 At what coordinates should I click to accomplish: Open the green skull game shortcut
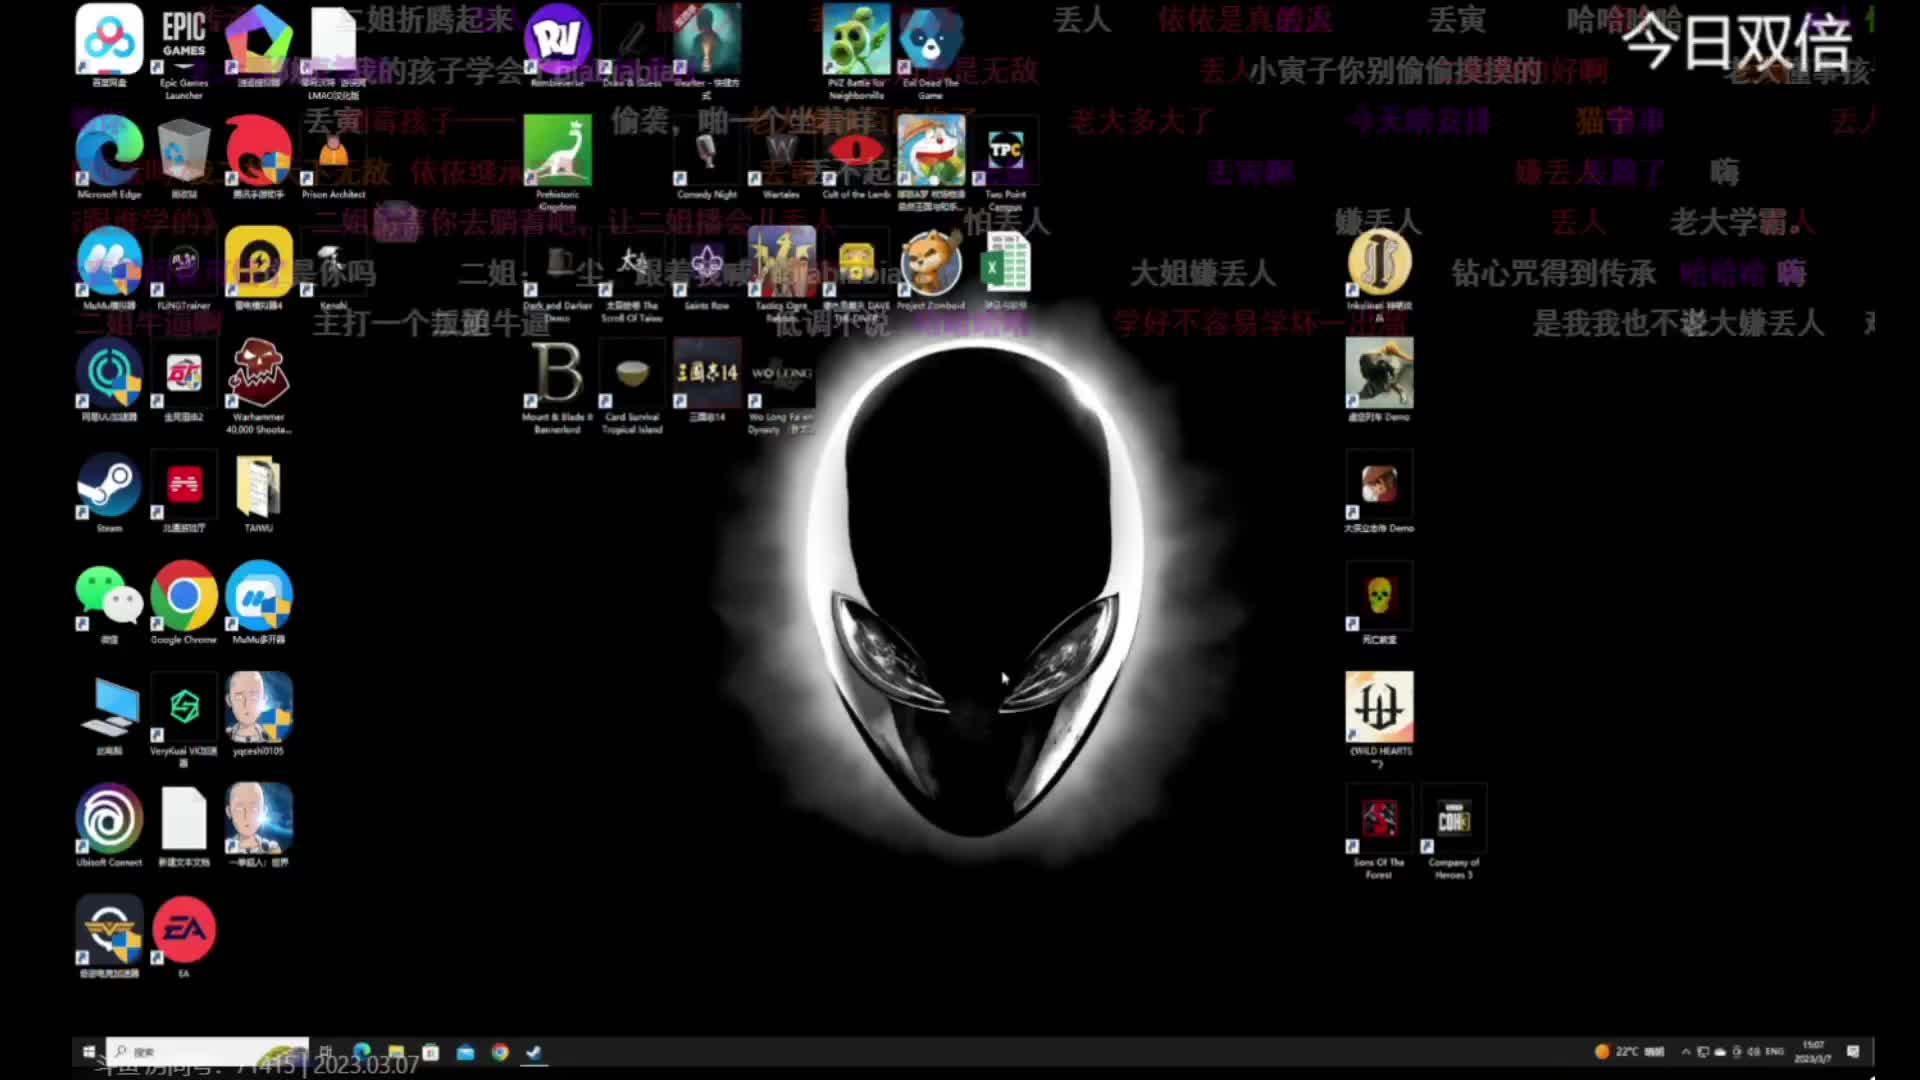(x=1379, y=603)
